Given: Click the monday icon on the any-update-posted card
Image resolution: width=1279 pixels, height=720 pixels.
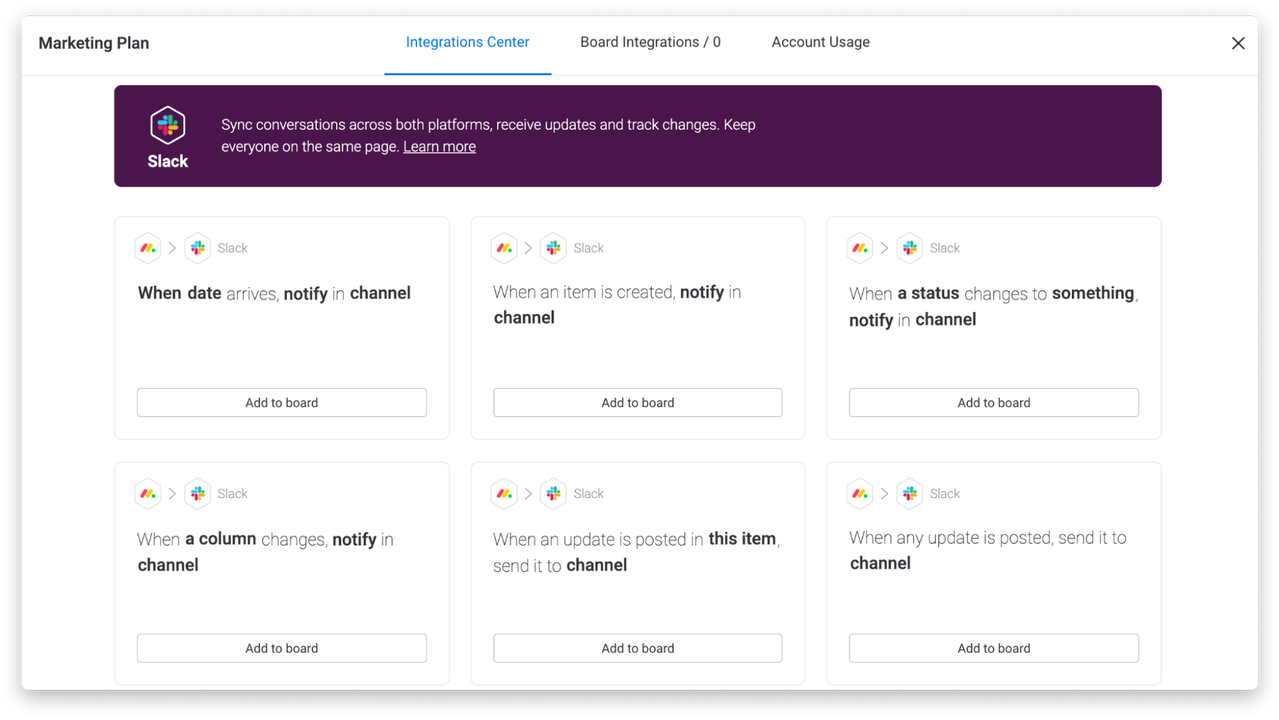Looking at the screenshot, I should point(860,494).
